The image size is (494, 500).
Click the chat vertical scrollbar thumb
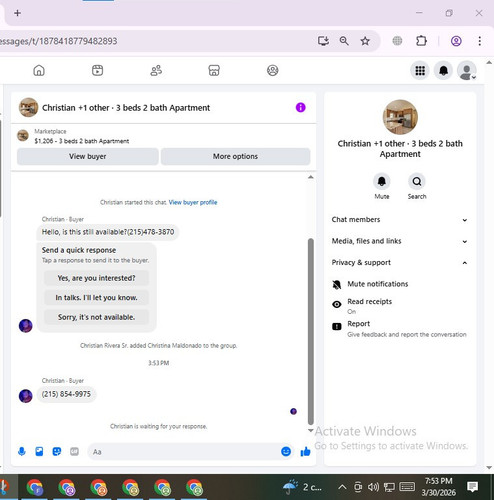coord(311,332)
